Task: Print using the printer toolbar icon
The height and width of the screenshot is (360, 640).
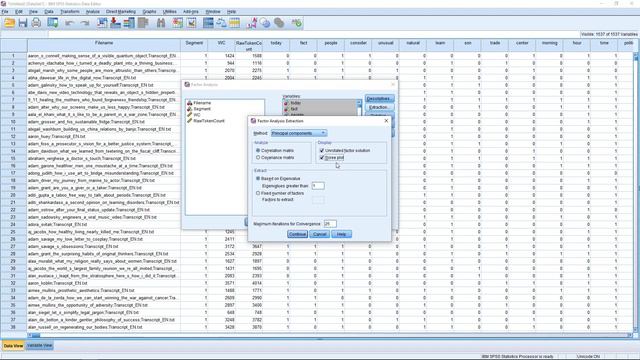Action: [36, 23]
